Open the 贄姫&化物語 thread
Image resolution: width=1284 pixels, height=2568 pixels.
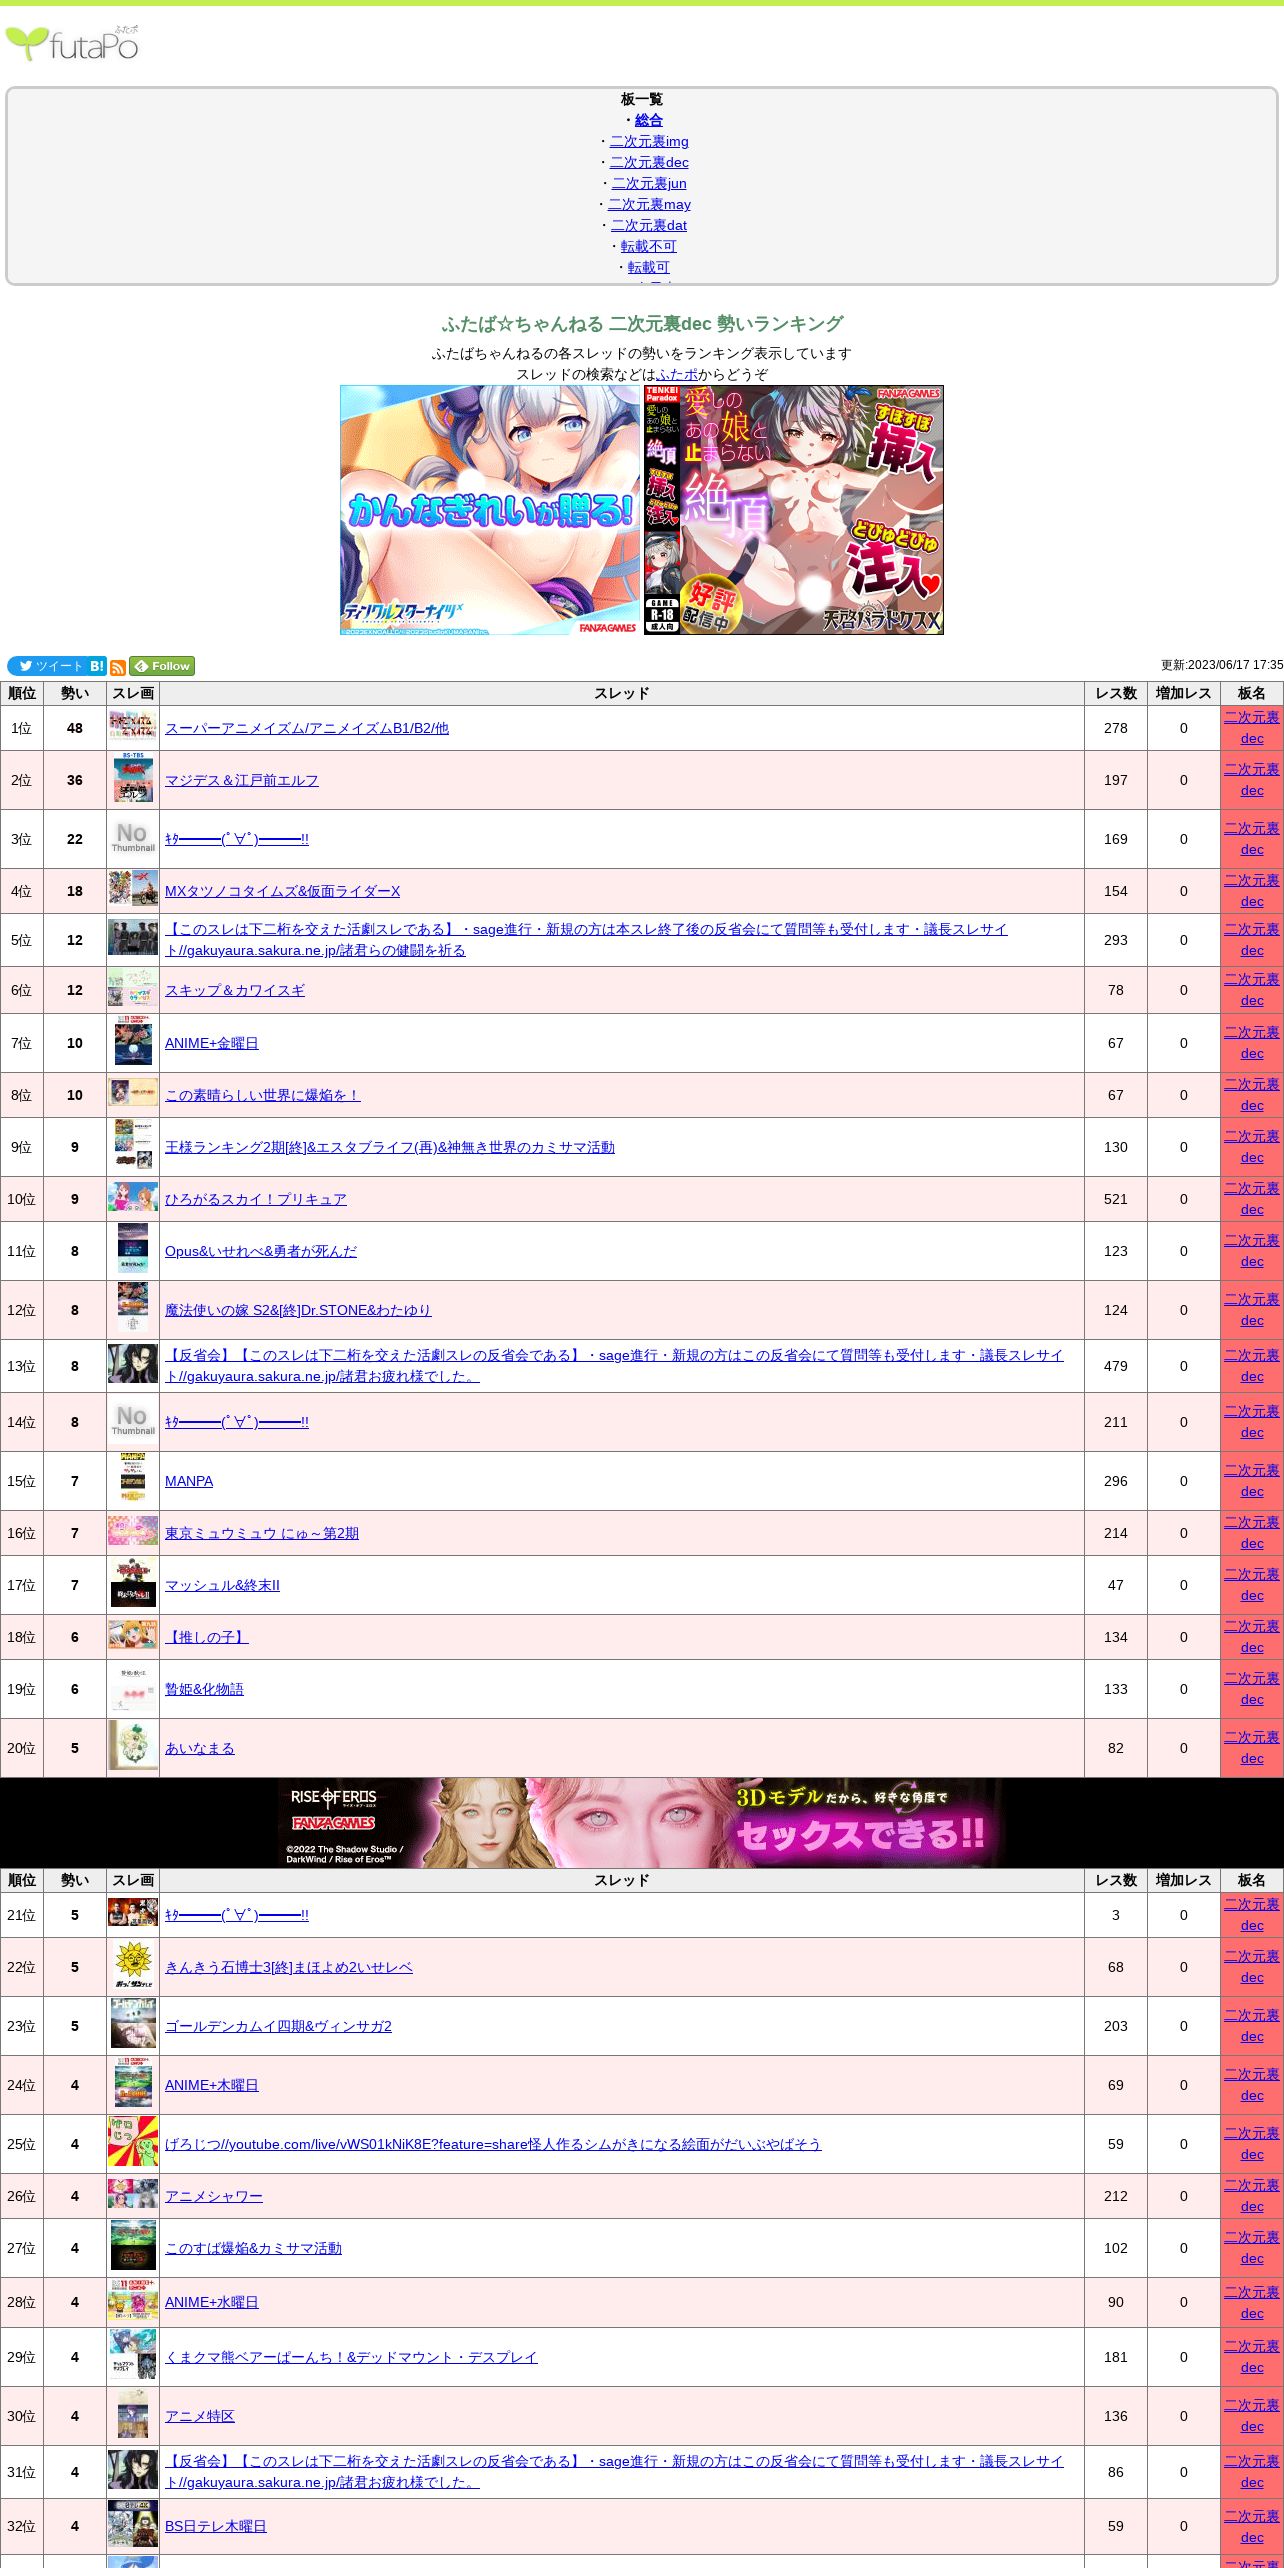(204, 1689)
